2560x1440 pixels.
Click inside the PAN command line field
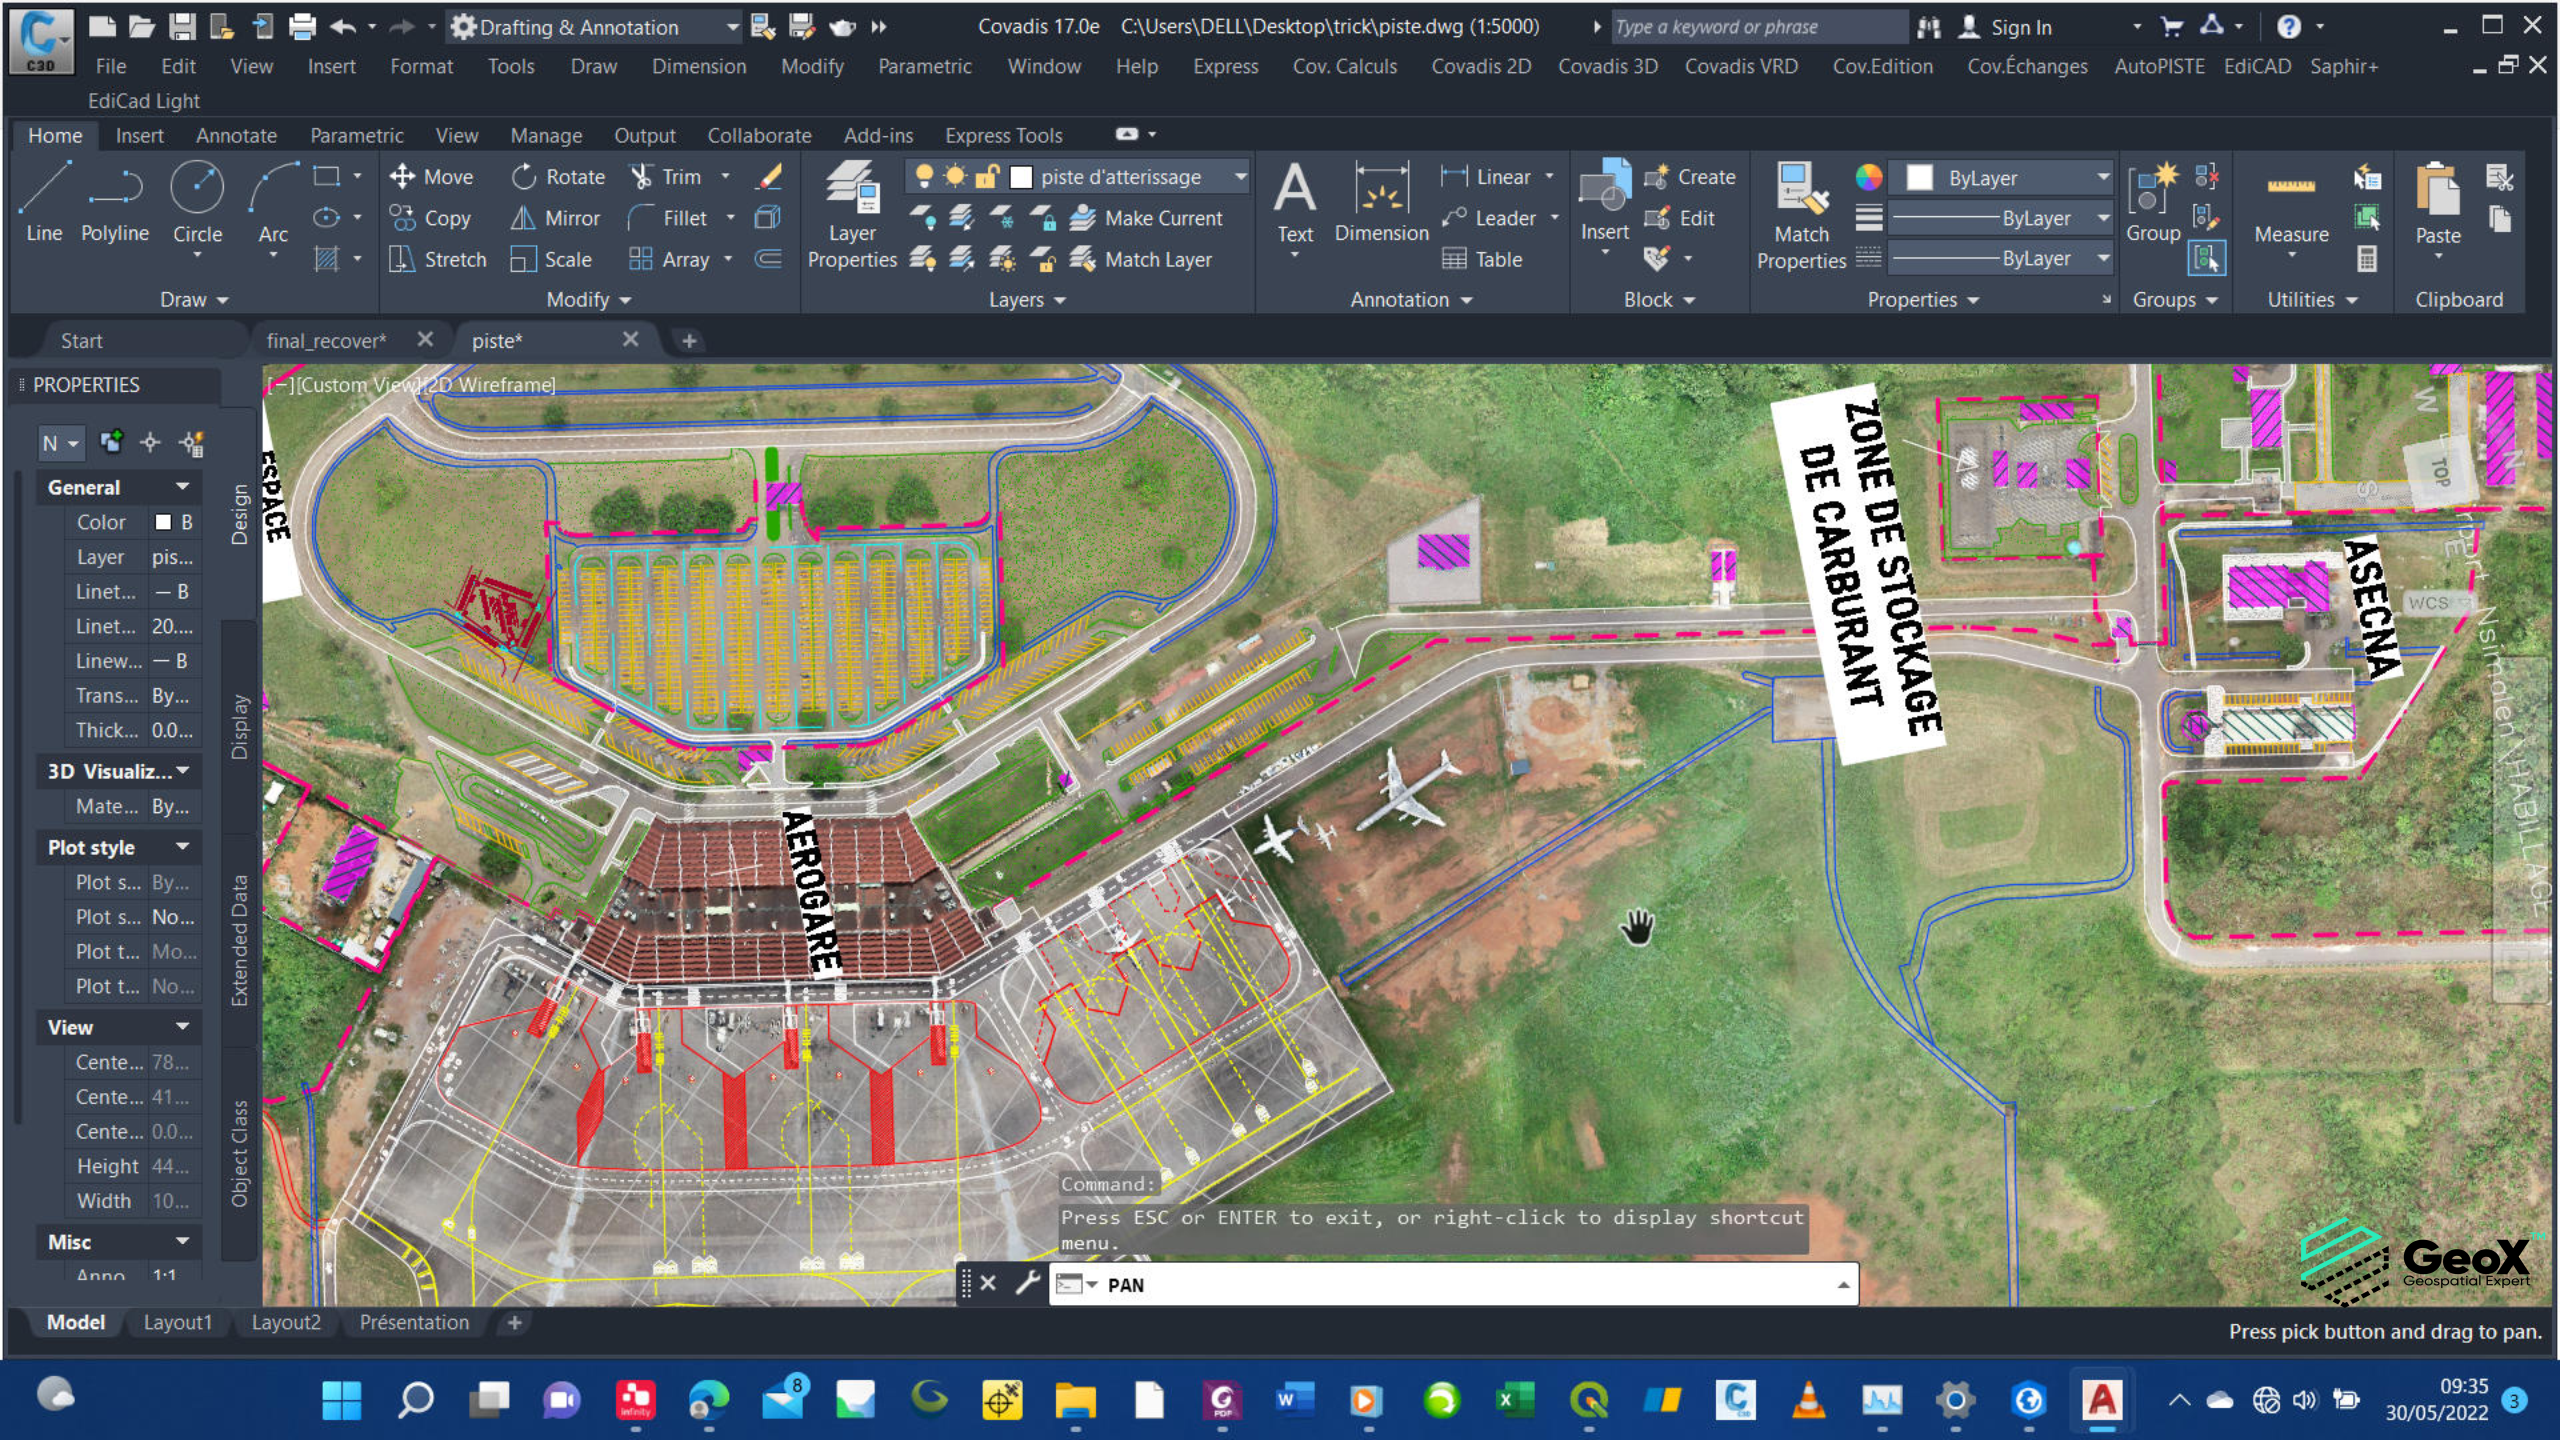1400,1285
